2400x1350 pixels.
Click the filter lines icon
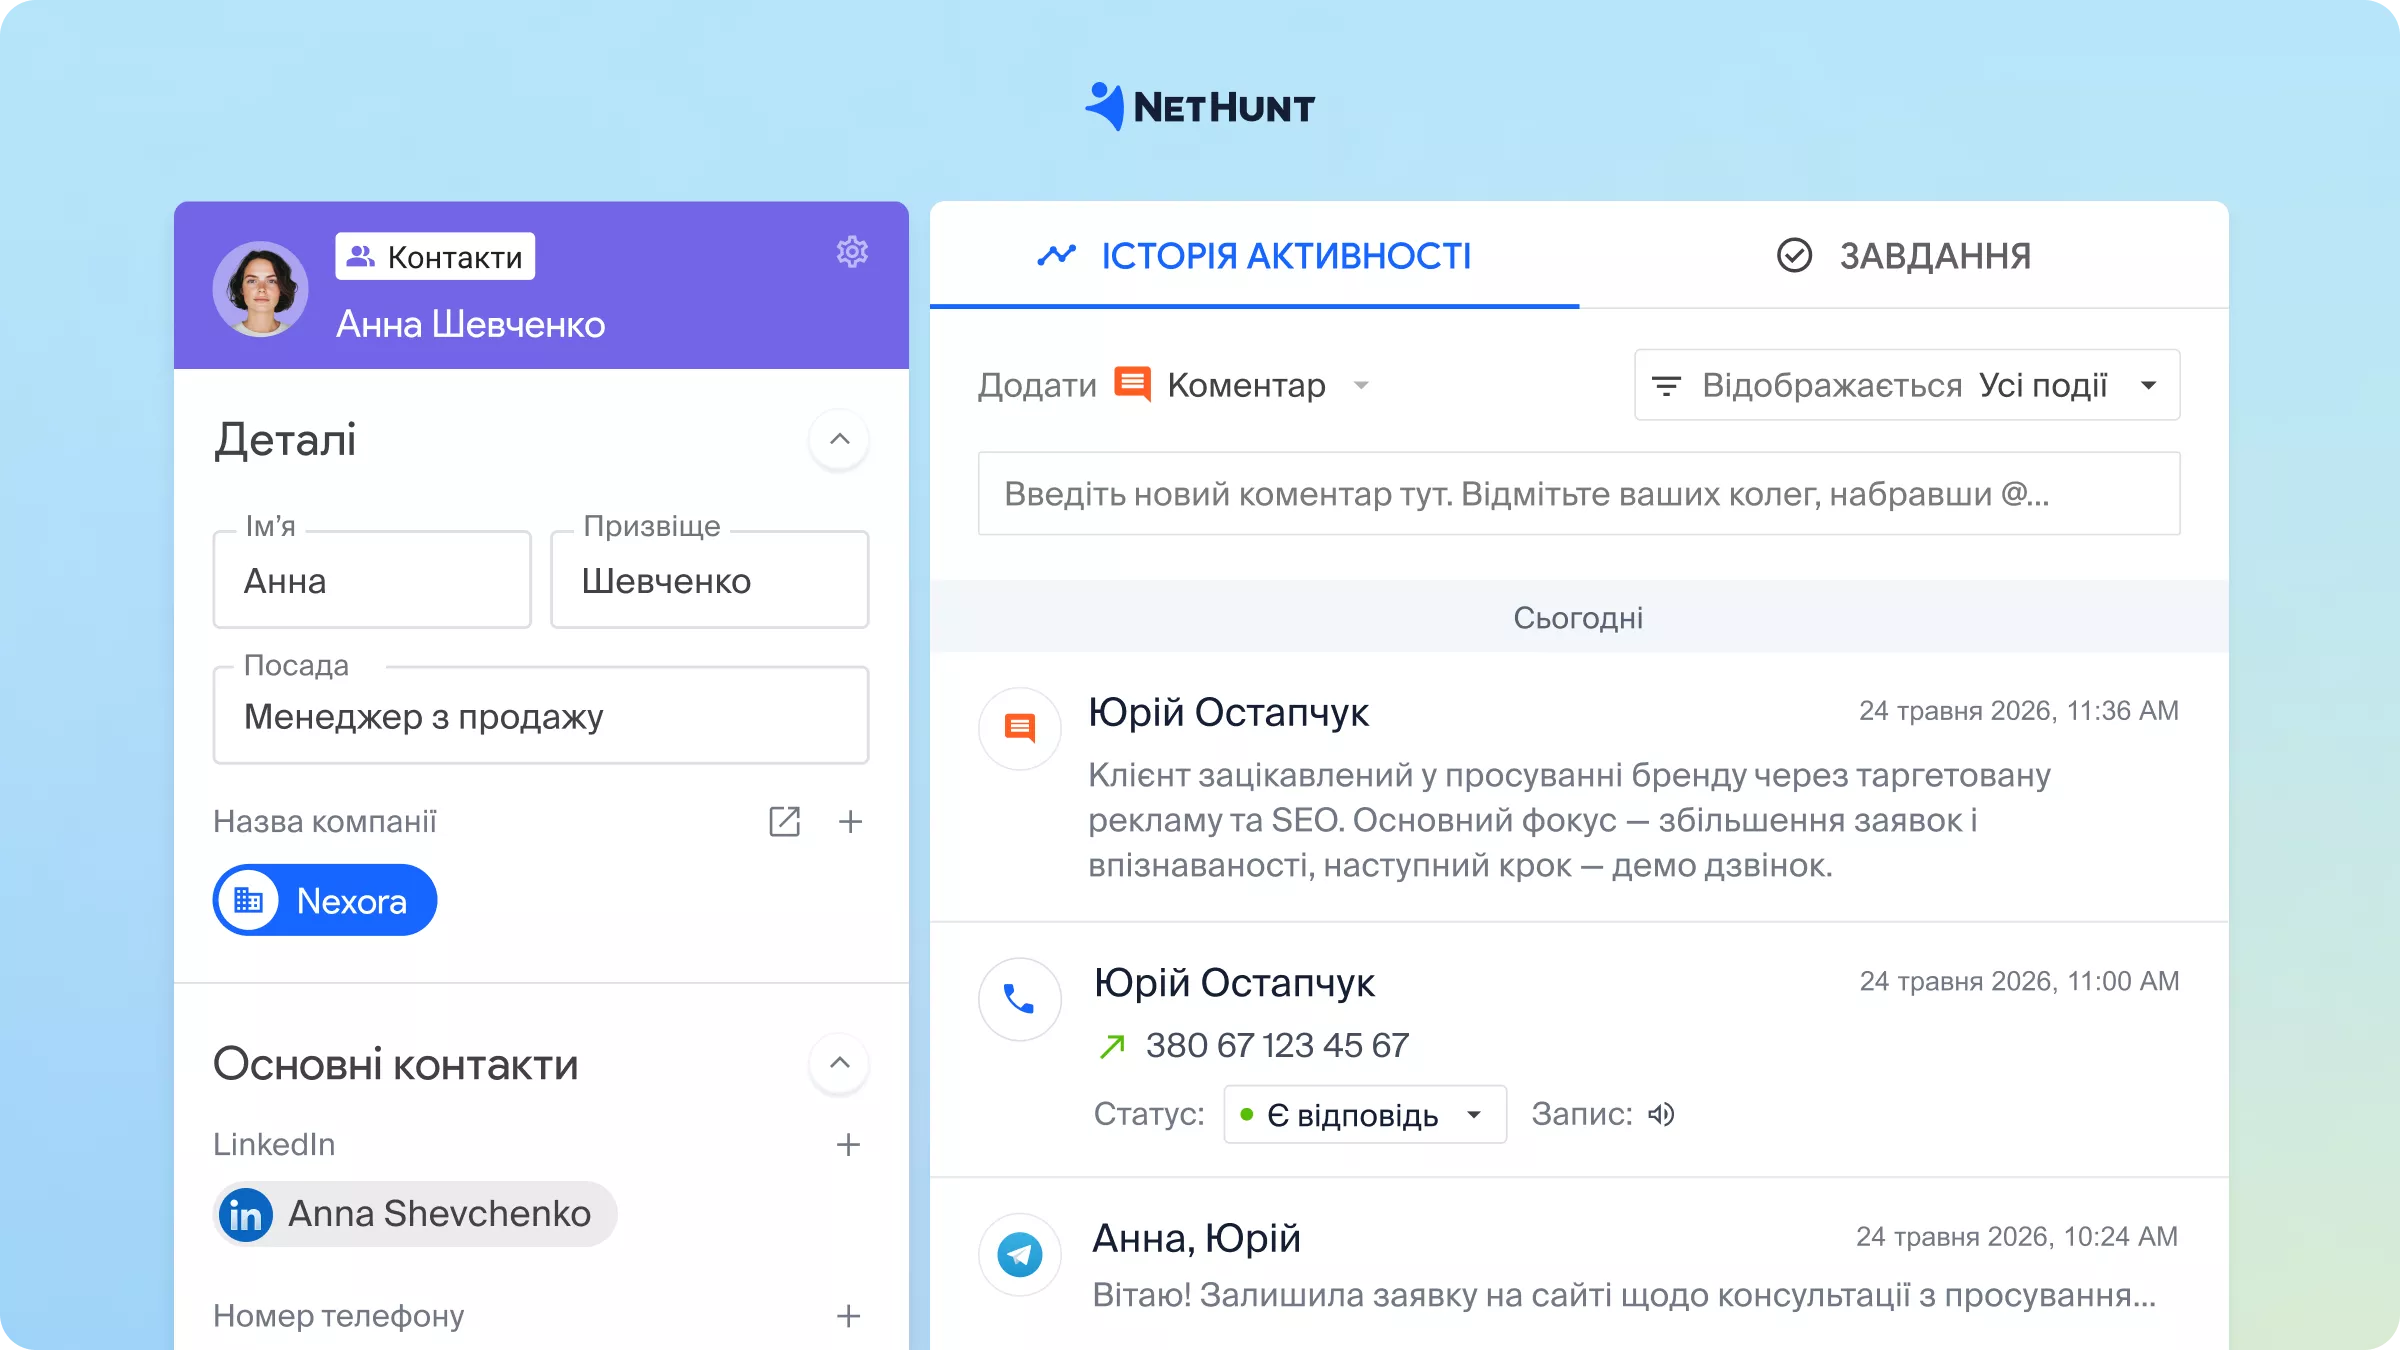point(1666,385)
